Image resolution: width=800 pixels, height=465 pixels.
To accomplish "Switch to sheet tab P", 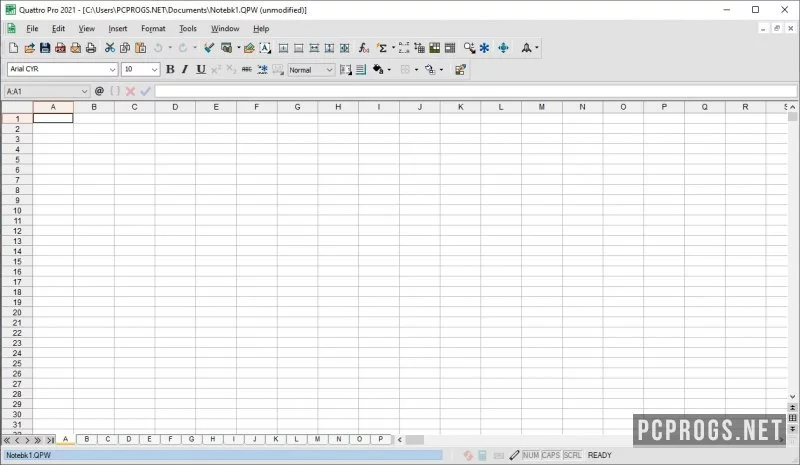I will click(381, 439).
